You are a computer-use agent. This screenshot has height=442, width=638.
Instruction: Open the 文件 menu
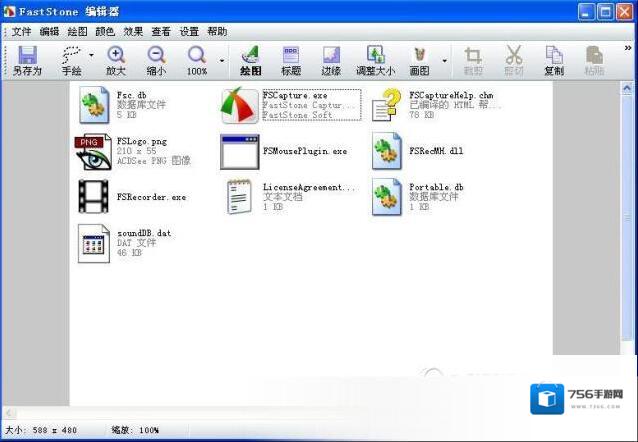point(21,31)
